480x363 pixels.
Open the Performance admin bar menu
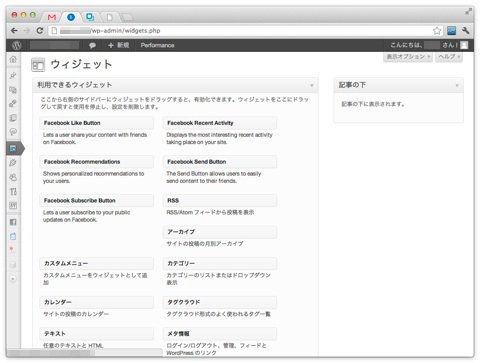tap(157, 45)
